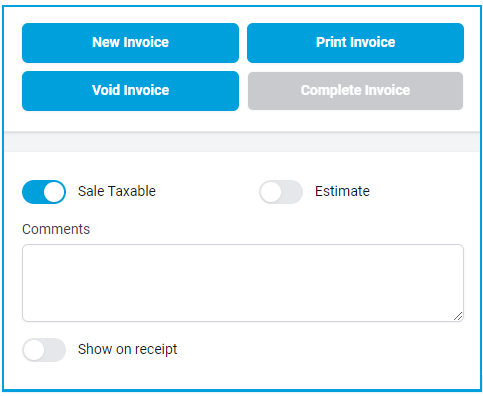Void the current invoice

[130, 91]
